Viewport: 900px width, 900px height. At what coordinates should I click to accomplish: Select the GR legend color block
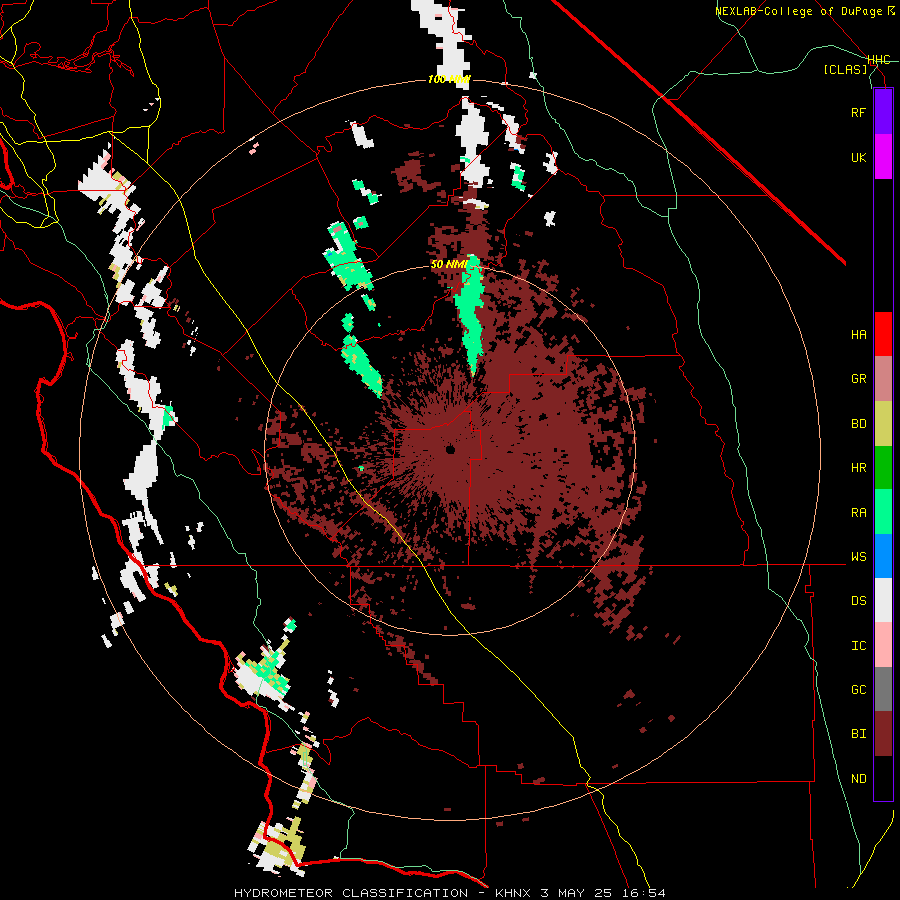tap(883, 379)
